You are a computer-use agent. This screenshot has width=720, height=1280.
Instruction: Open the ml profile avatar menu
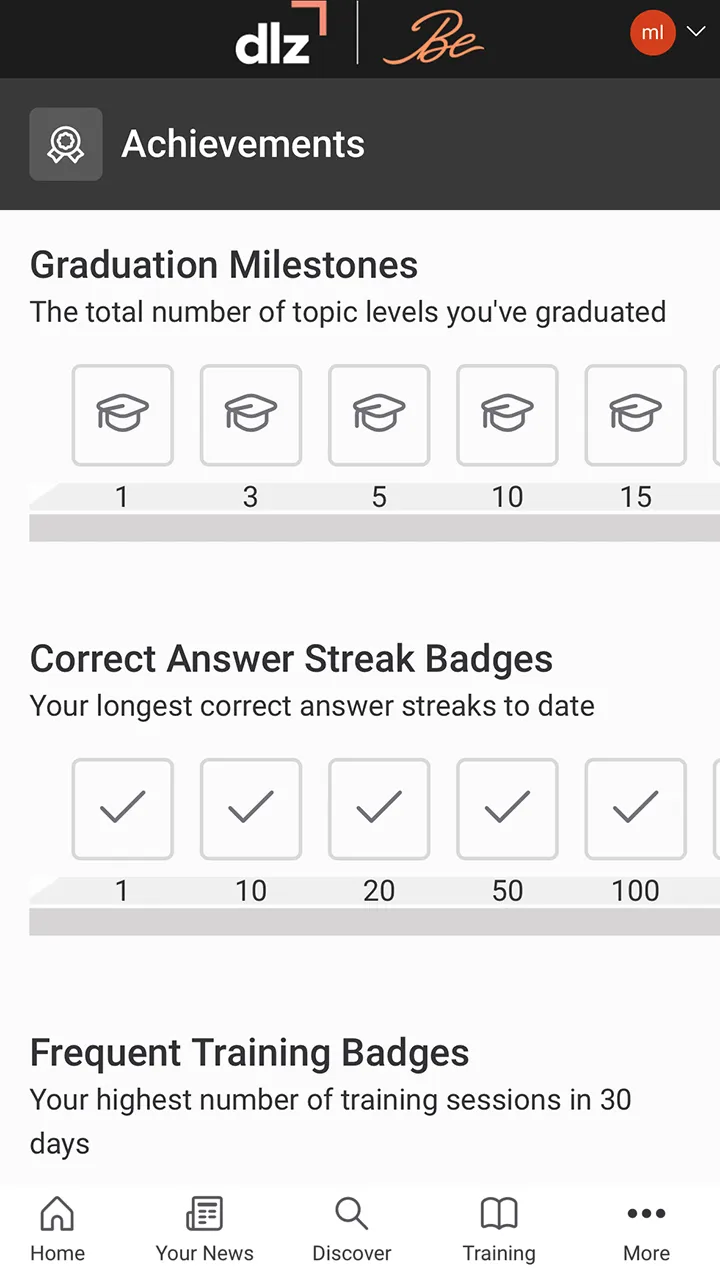click(x=653, y=33)
